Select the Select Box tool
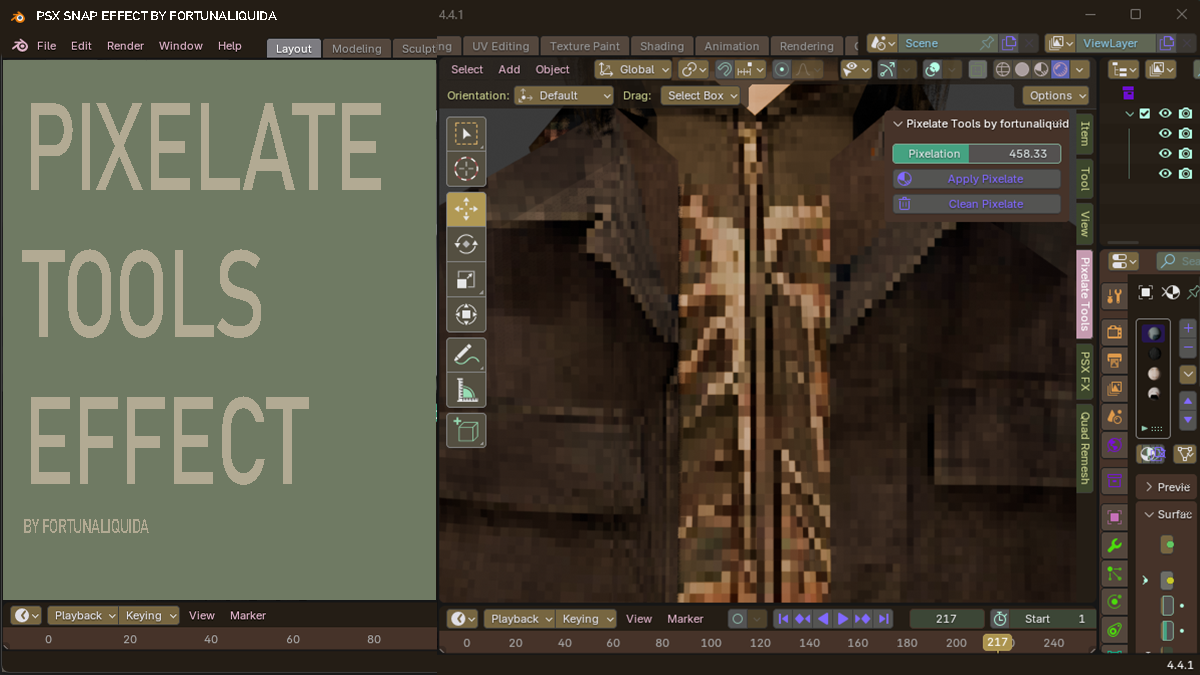 tap(466, 134)
